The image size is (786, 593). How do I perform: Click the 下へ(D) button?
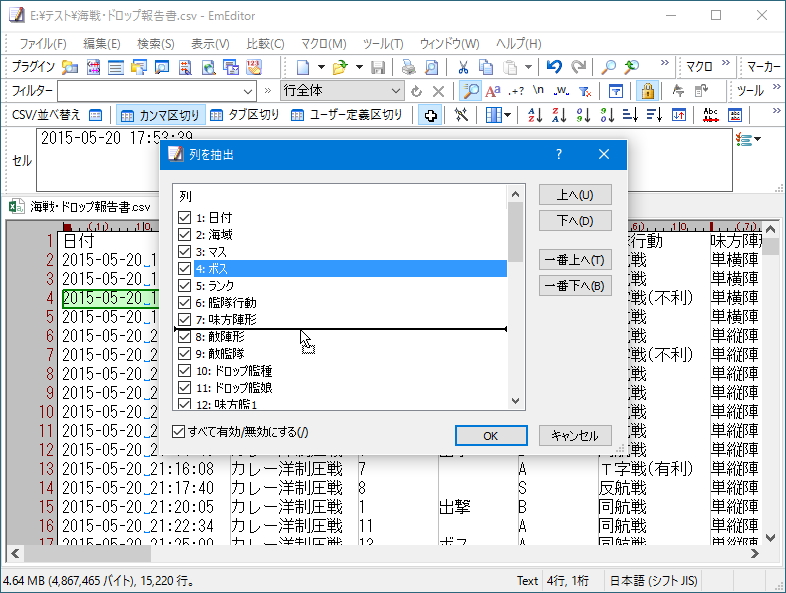tap(575, 221)
